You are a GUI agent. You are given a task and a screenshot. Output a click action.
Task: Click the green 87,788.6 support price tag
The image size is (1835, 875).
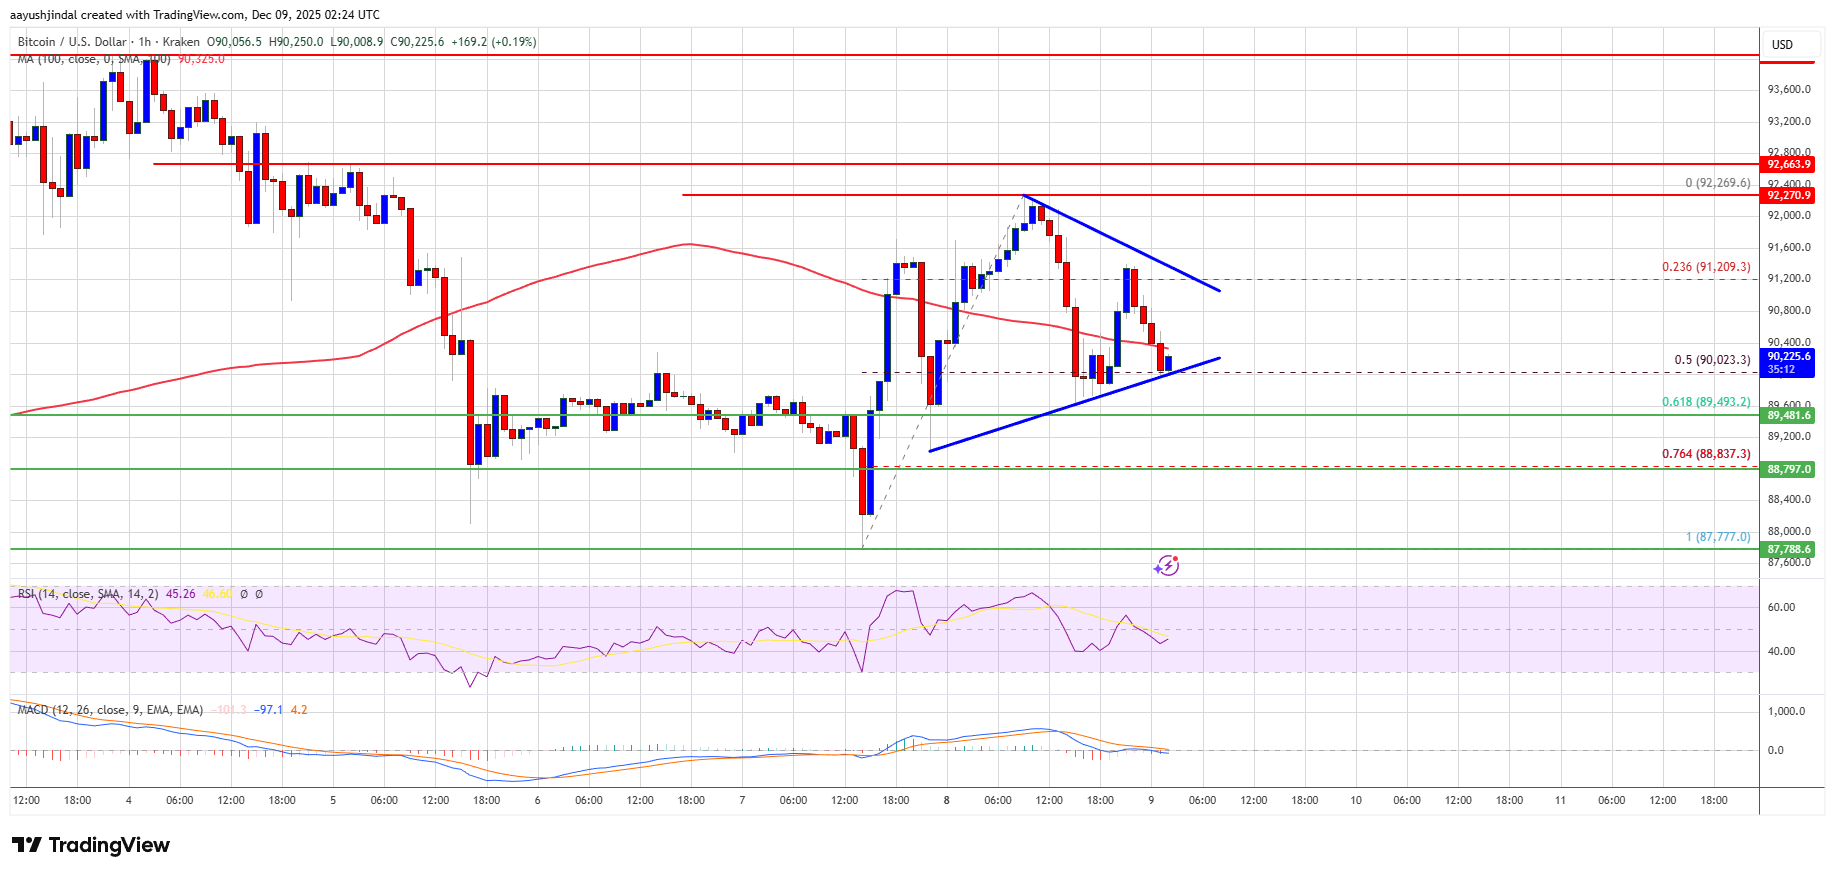(x=1788, y=549)
